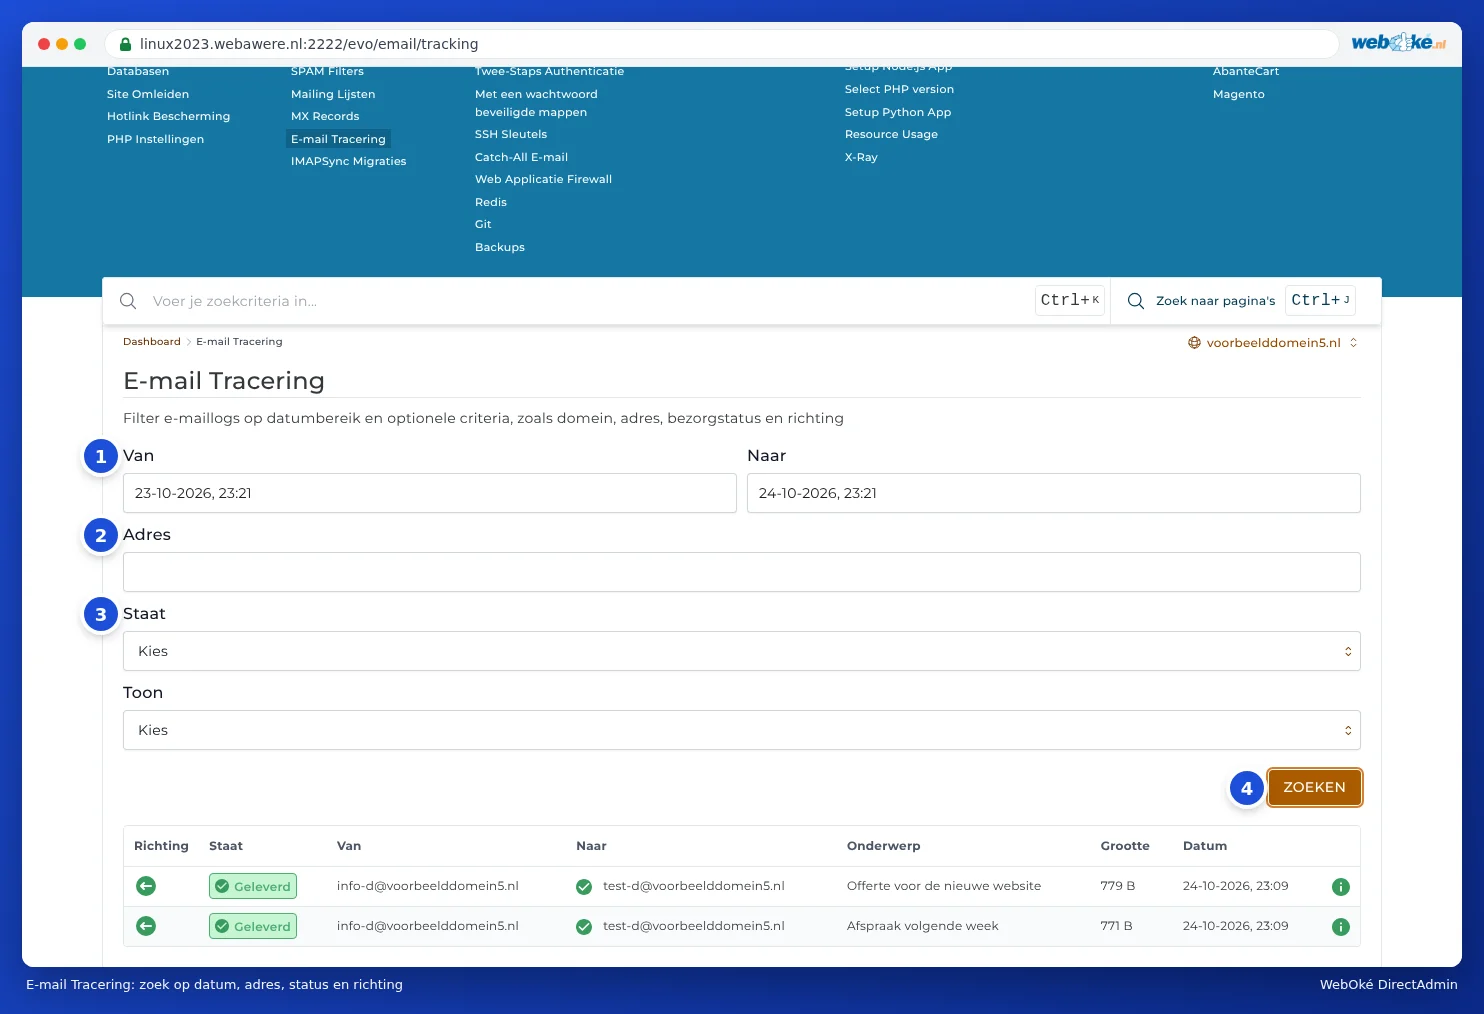Click subject 'Afspraak volgende week'
Image resolution: width=1484 pixels, height=1014 pixels.
[922, 926]
